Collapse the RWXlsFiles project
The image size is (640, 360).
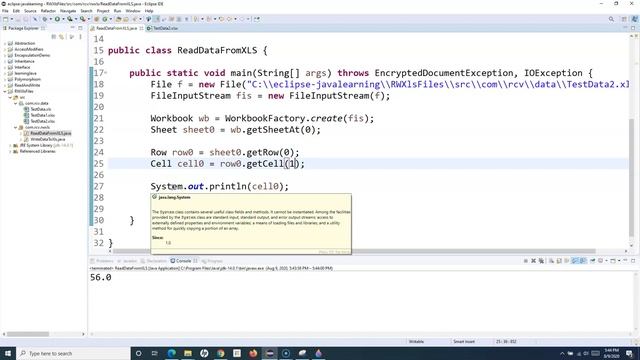point(5,91)
